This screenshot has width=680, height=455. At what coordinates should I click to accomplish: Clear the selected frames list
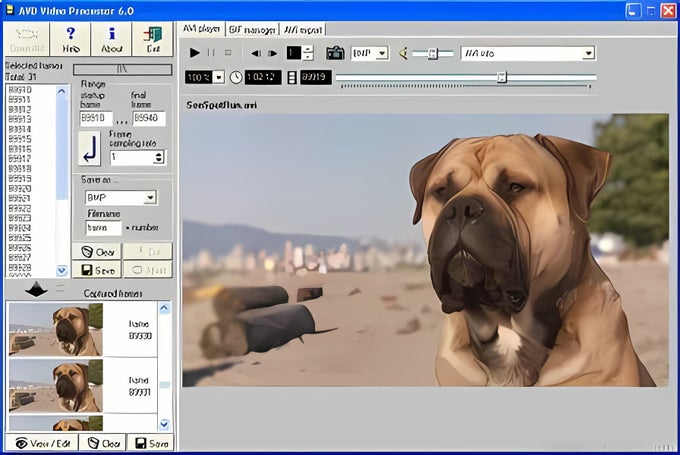[x=97, y=252]
